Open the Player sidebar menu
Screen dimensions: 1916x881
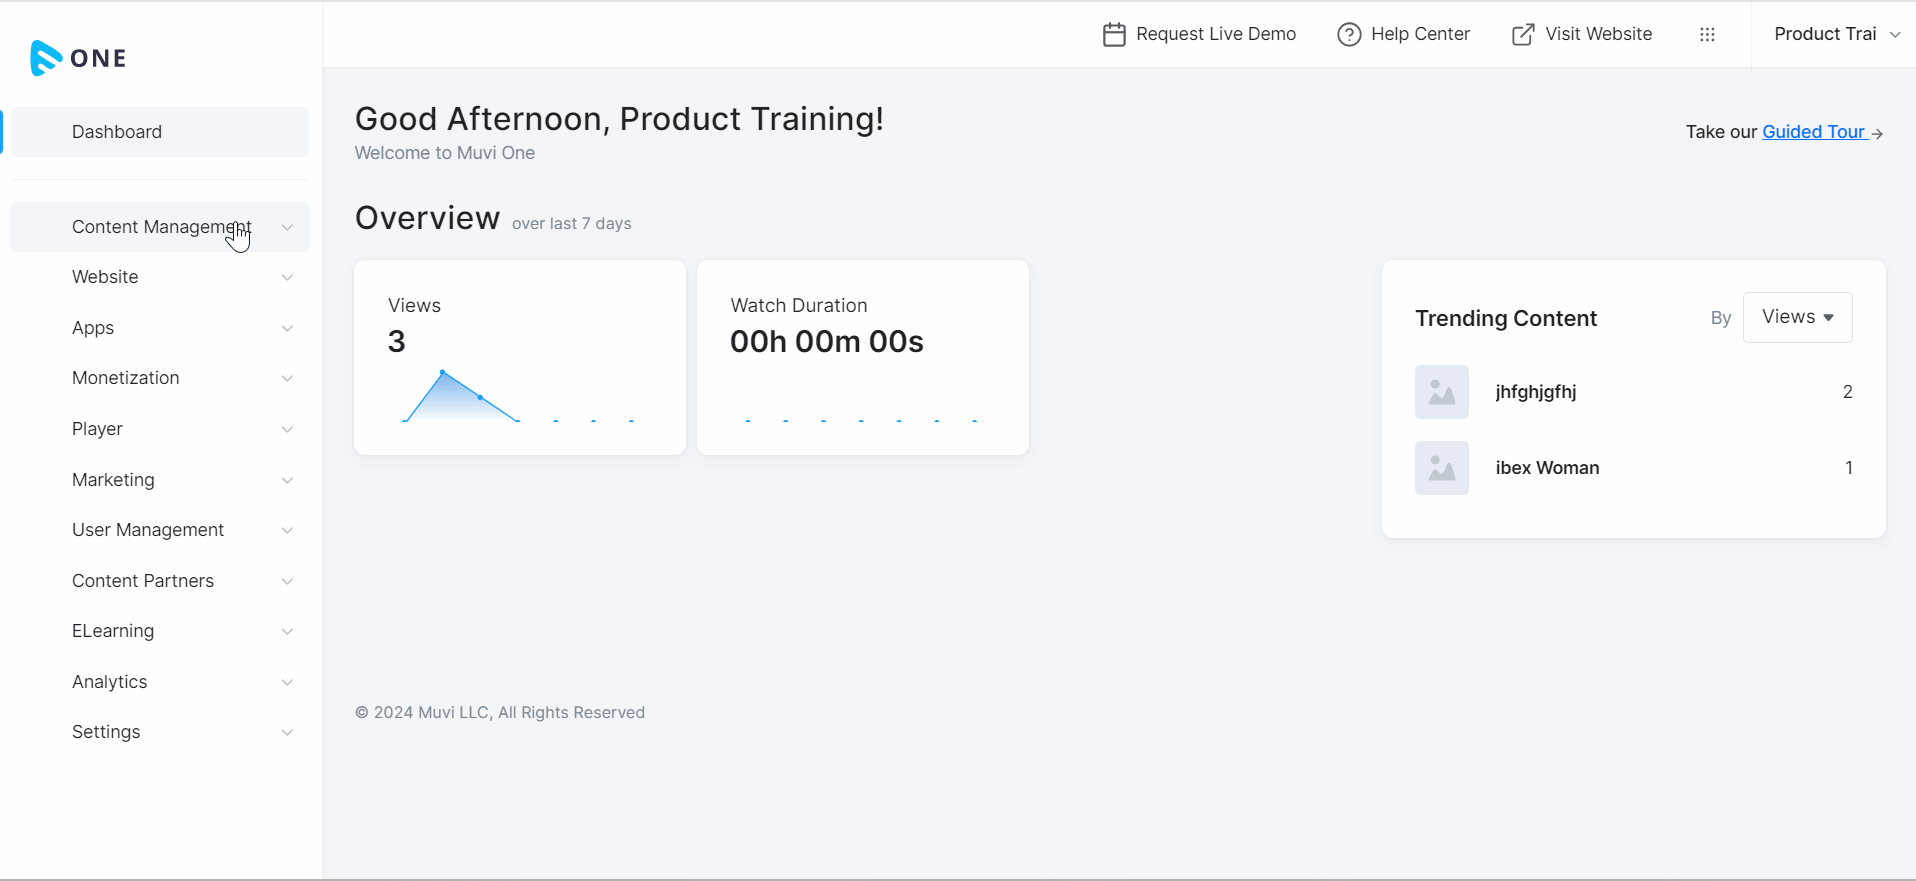click(x=97, y=429)
